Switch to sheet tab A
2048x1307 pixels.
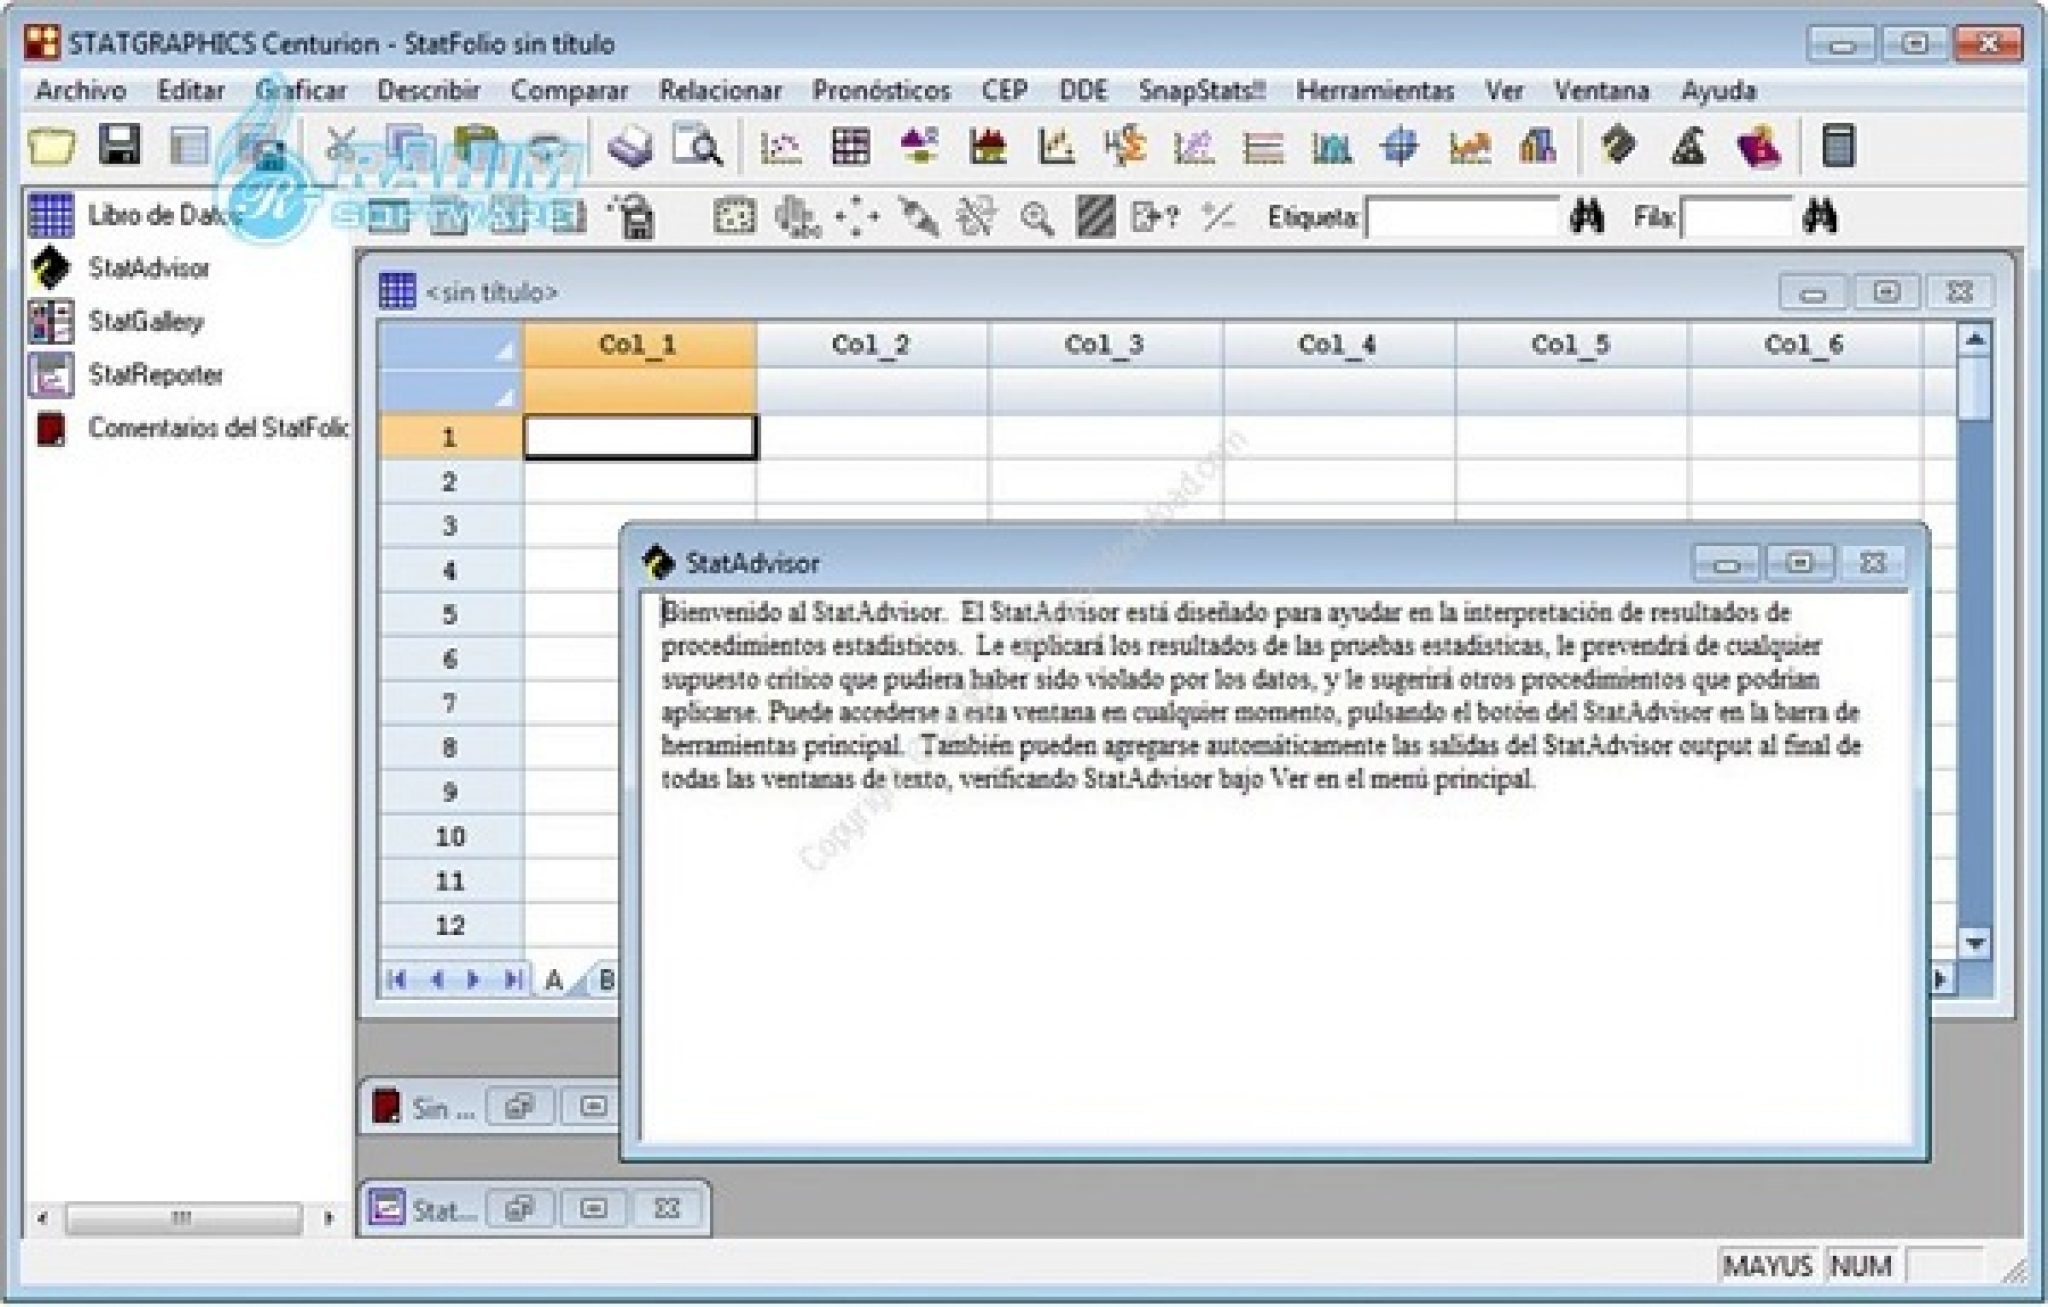(x=553, y=980)
